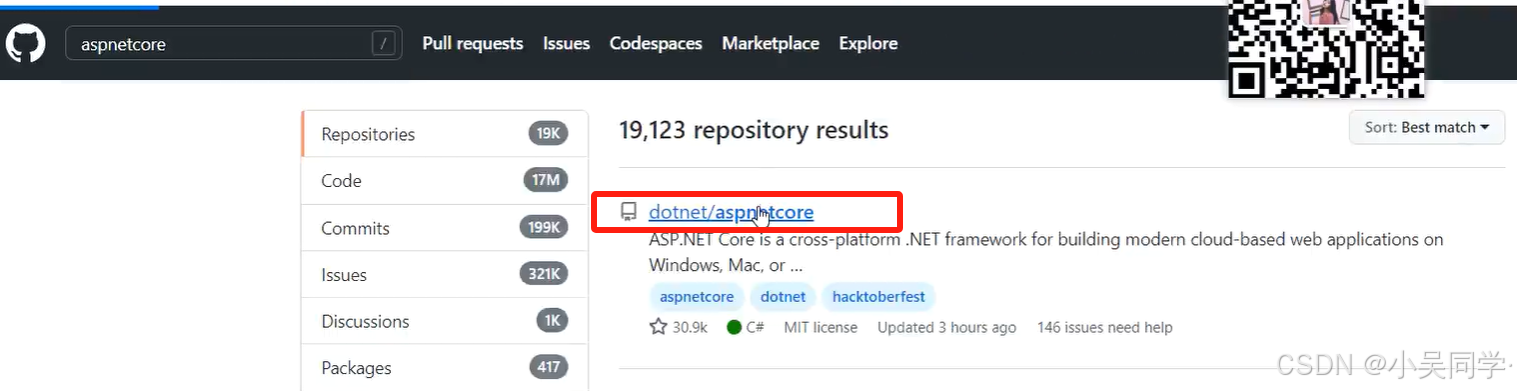Click the star icon showing 30.9k
The width and height of the screenshot is (1517, 391).
click(658, 327)
